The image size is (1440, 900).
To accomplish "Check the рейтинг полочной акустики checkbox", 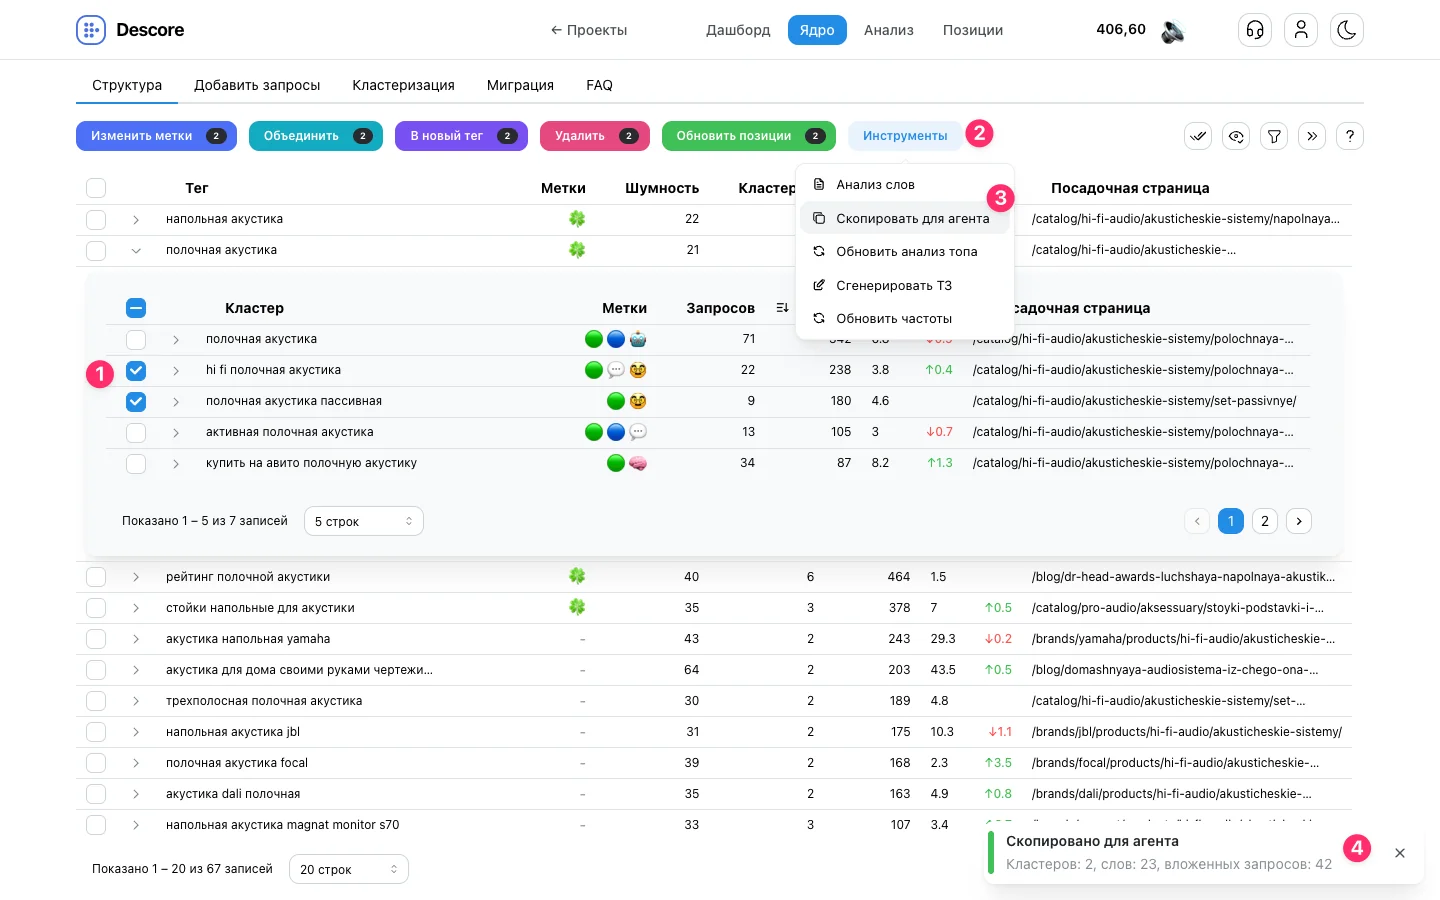I will coord(96,577).
